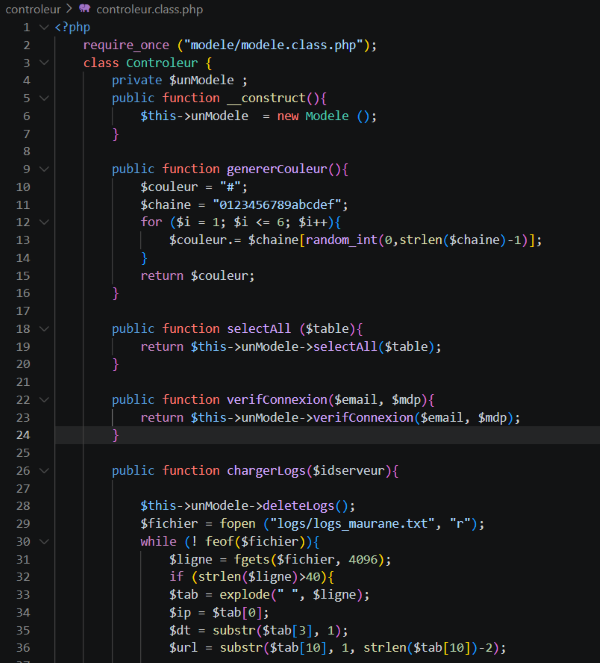Click '$ip' variable on line 34
600x663 pixels.
180,612
